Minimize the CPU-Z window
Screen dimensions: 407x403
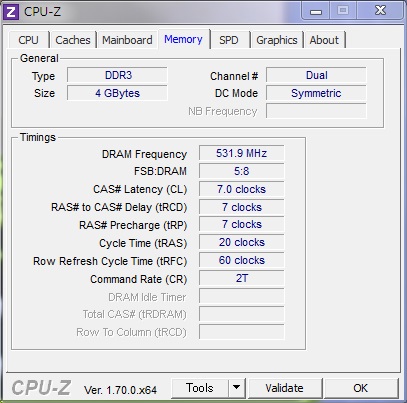[316, 12]
